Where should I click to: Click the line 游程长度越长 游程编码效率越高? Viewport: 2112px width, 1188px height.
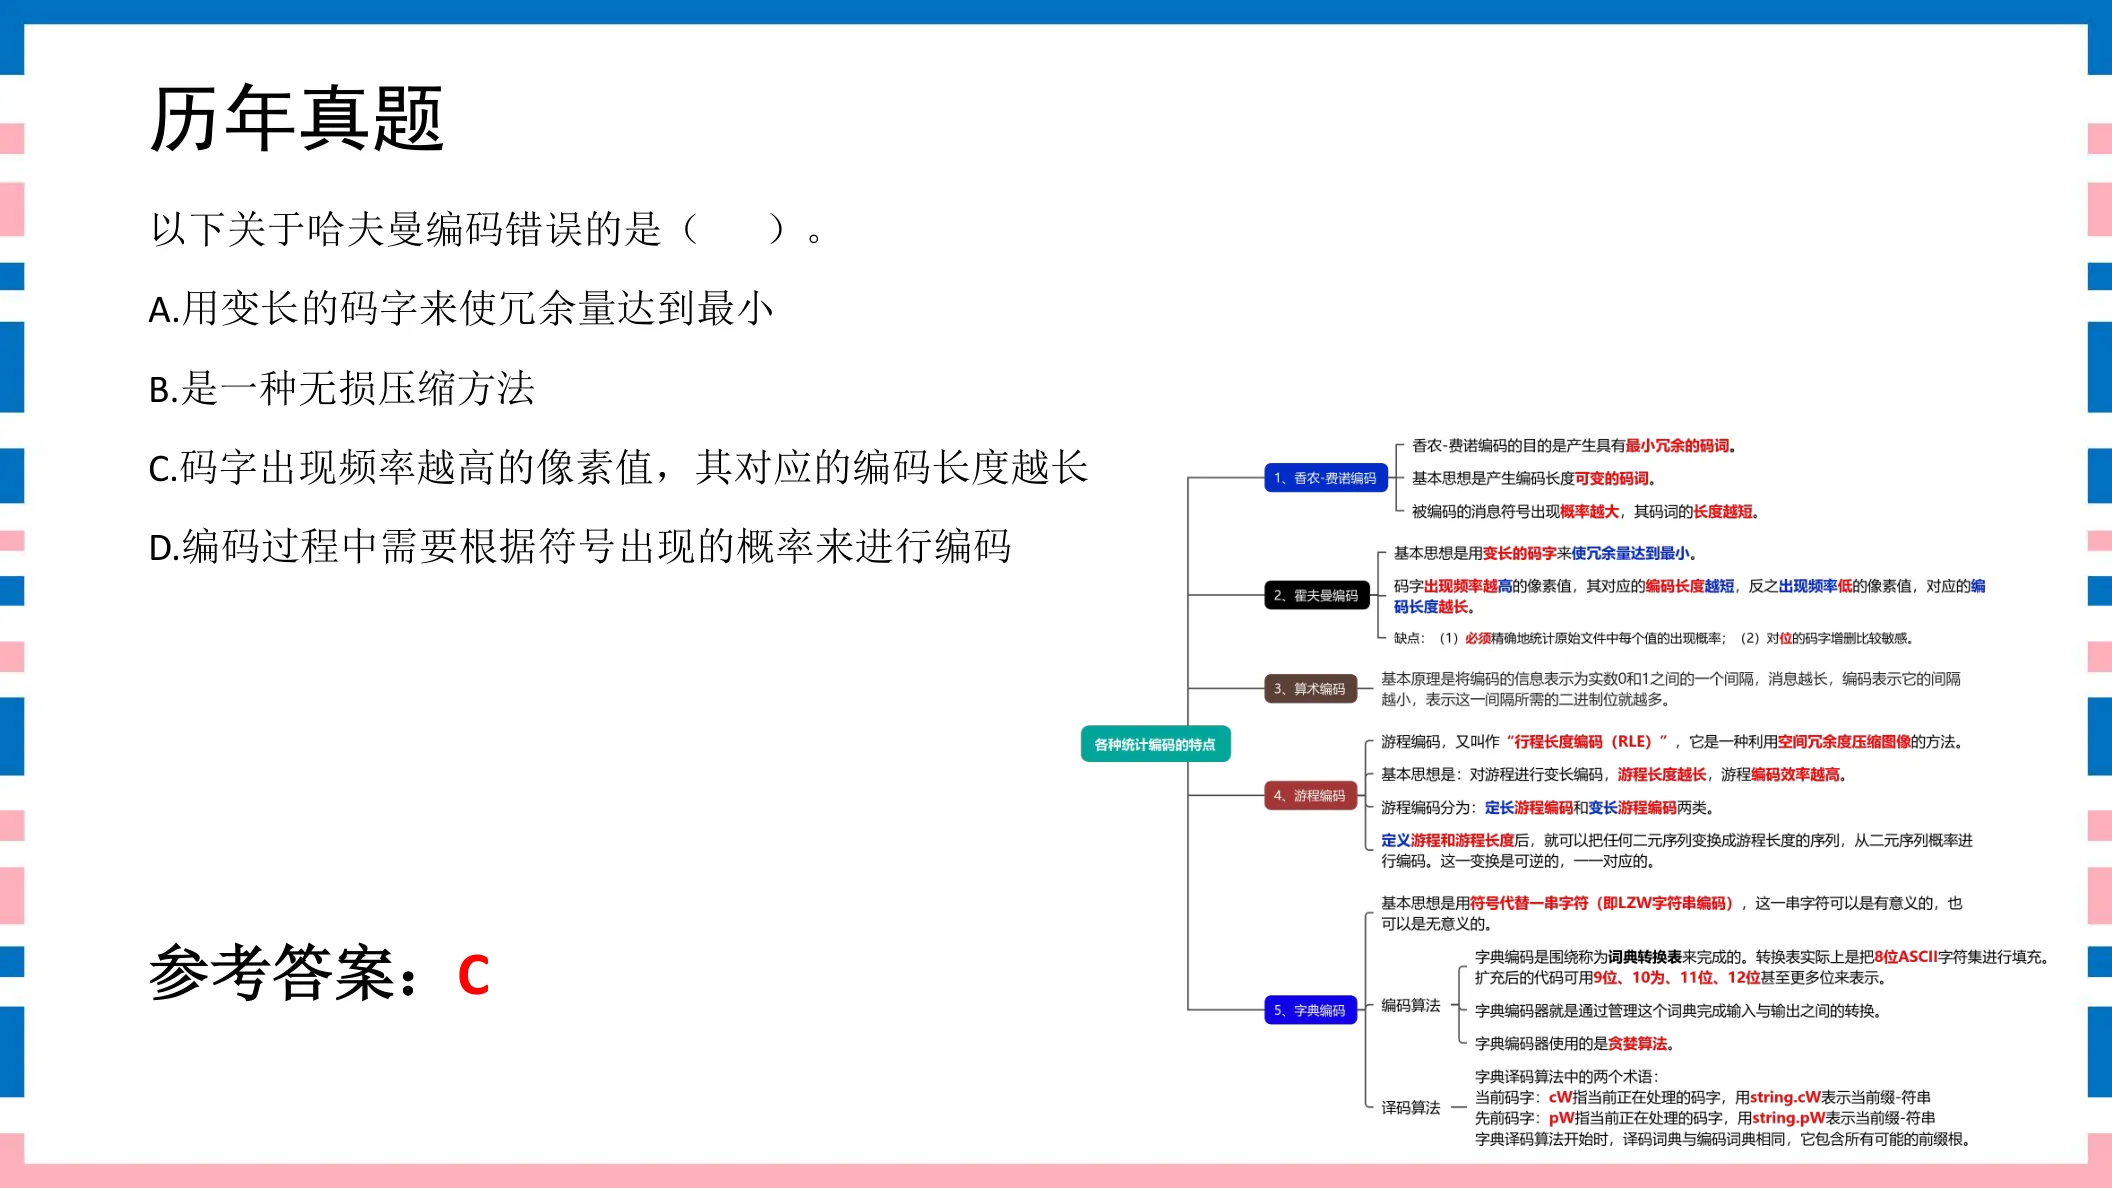[1614, 775]
